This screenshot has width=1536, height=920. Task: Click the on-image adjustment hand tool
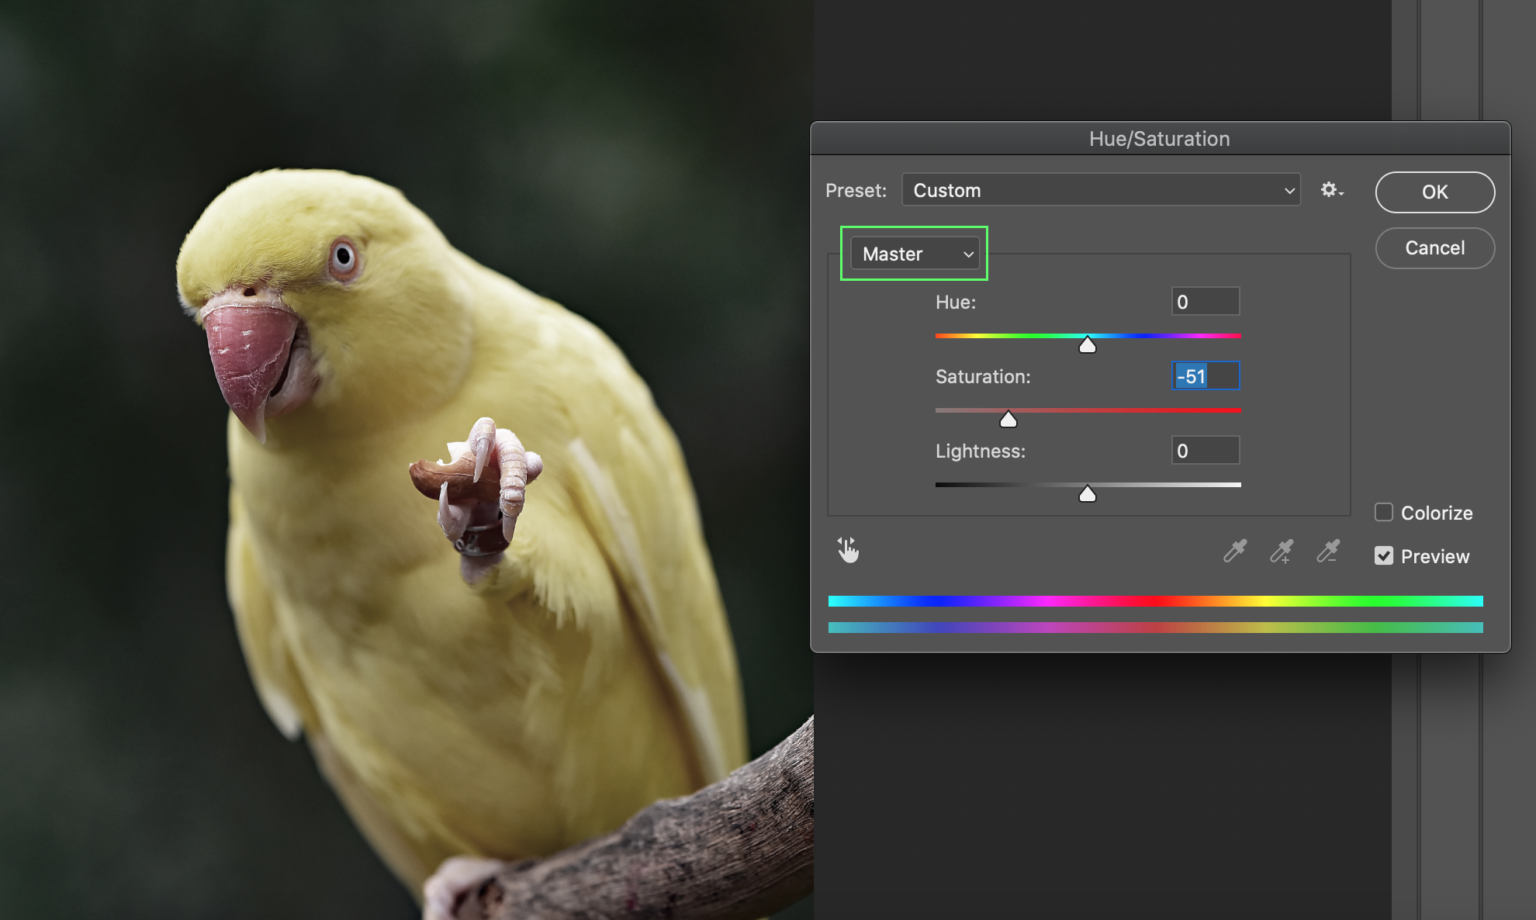[x=848, y=550]
